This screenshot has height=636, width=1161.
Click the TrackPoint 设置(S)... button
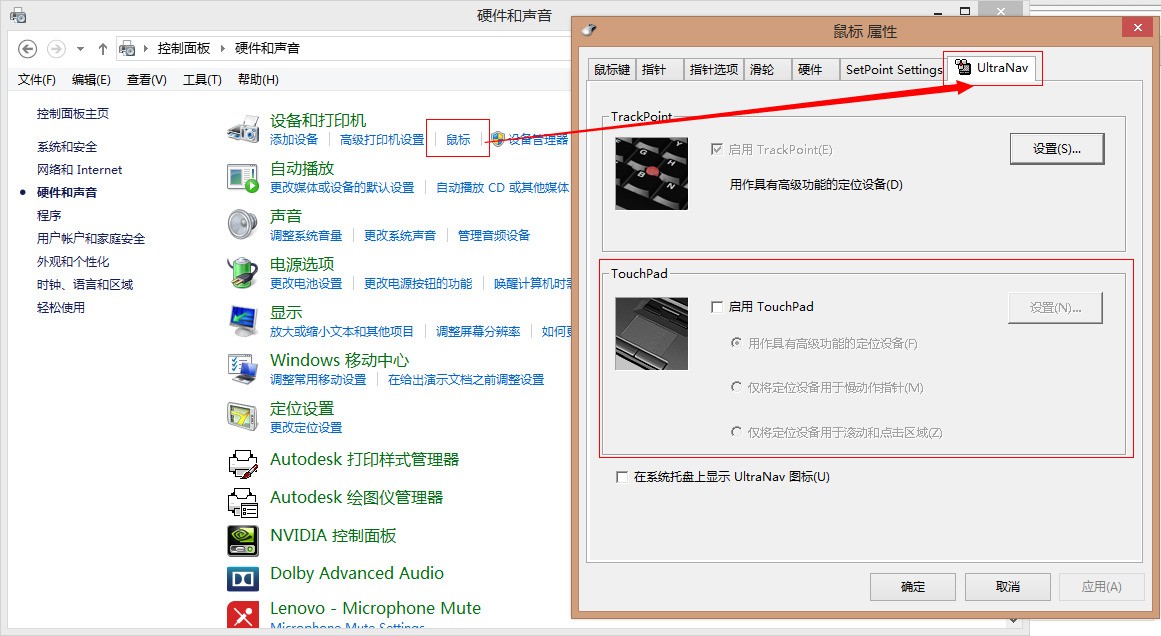[x=1056, y=148]
